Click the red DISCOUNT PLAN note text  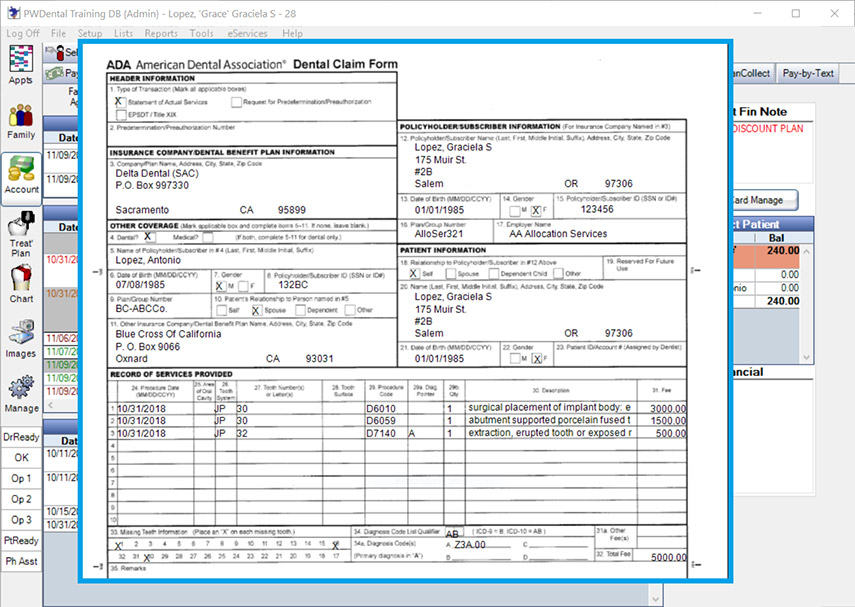(768, 129)
